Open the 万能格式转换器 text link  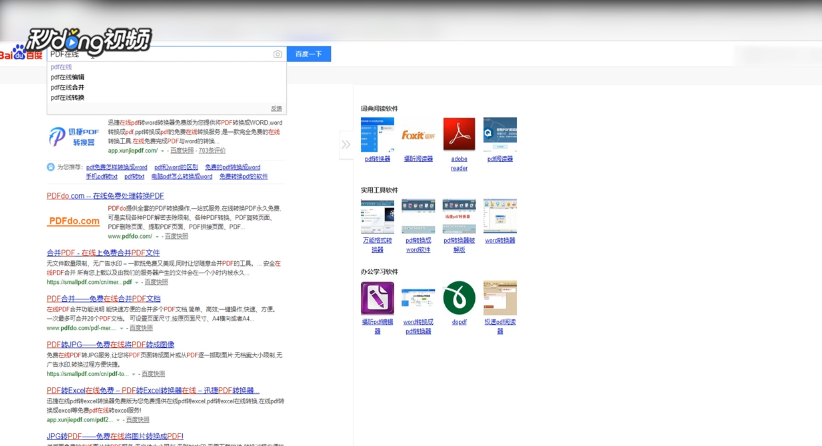click(377, 245)
